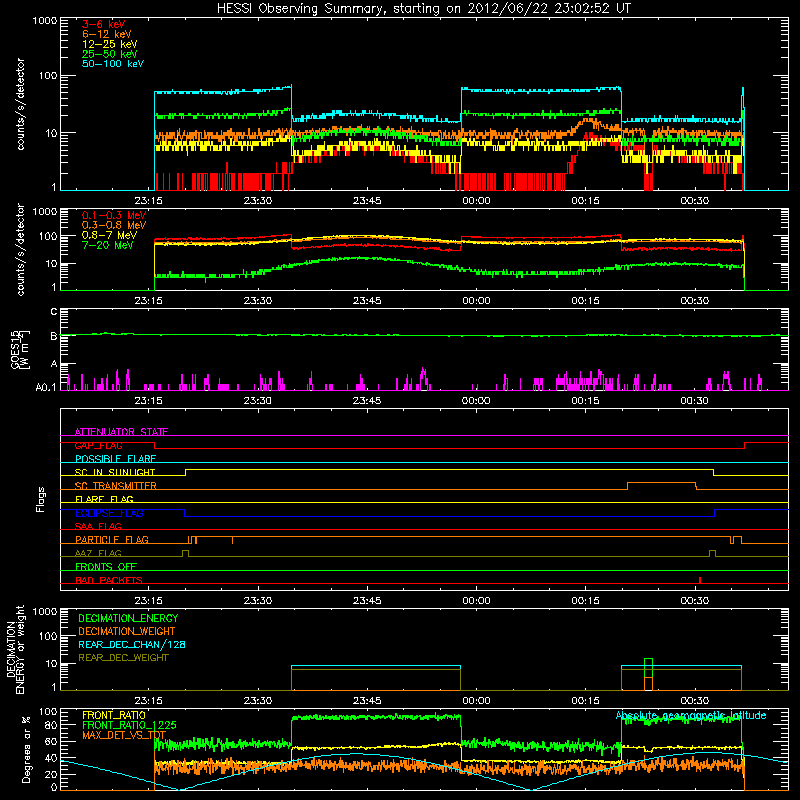Pick the B class tick label on GOES plot
800x800 pixels.
(54, 336)
